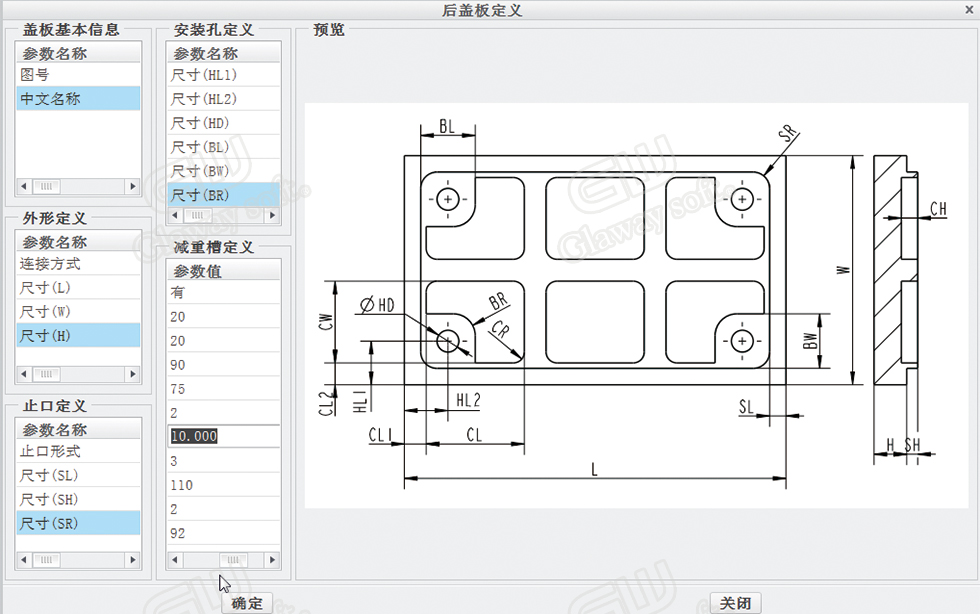The width and height of the screenshot is (980, 614).
Task: Select 尺寸(BW) in 安装孔定义 list
Action: (224, 171)
